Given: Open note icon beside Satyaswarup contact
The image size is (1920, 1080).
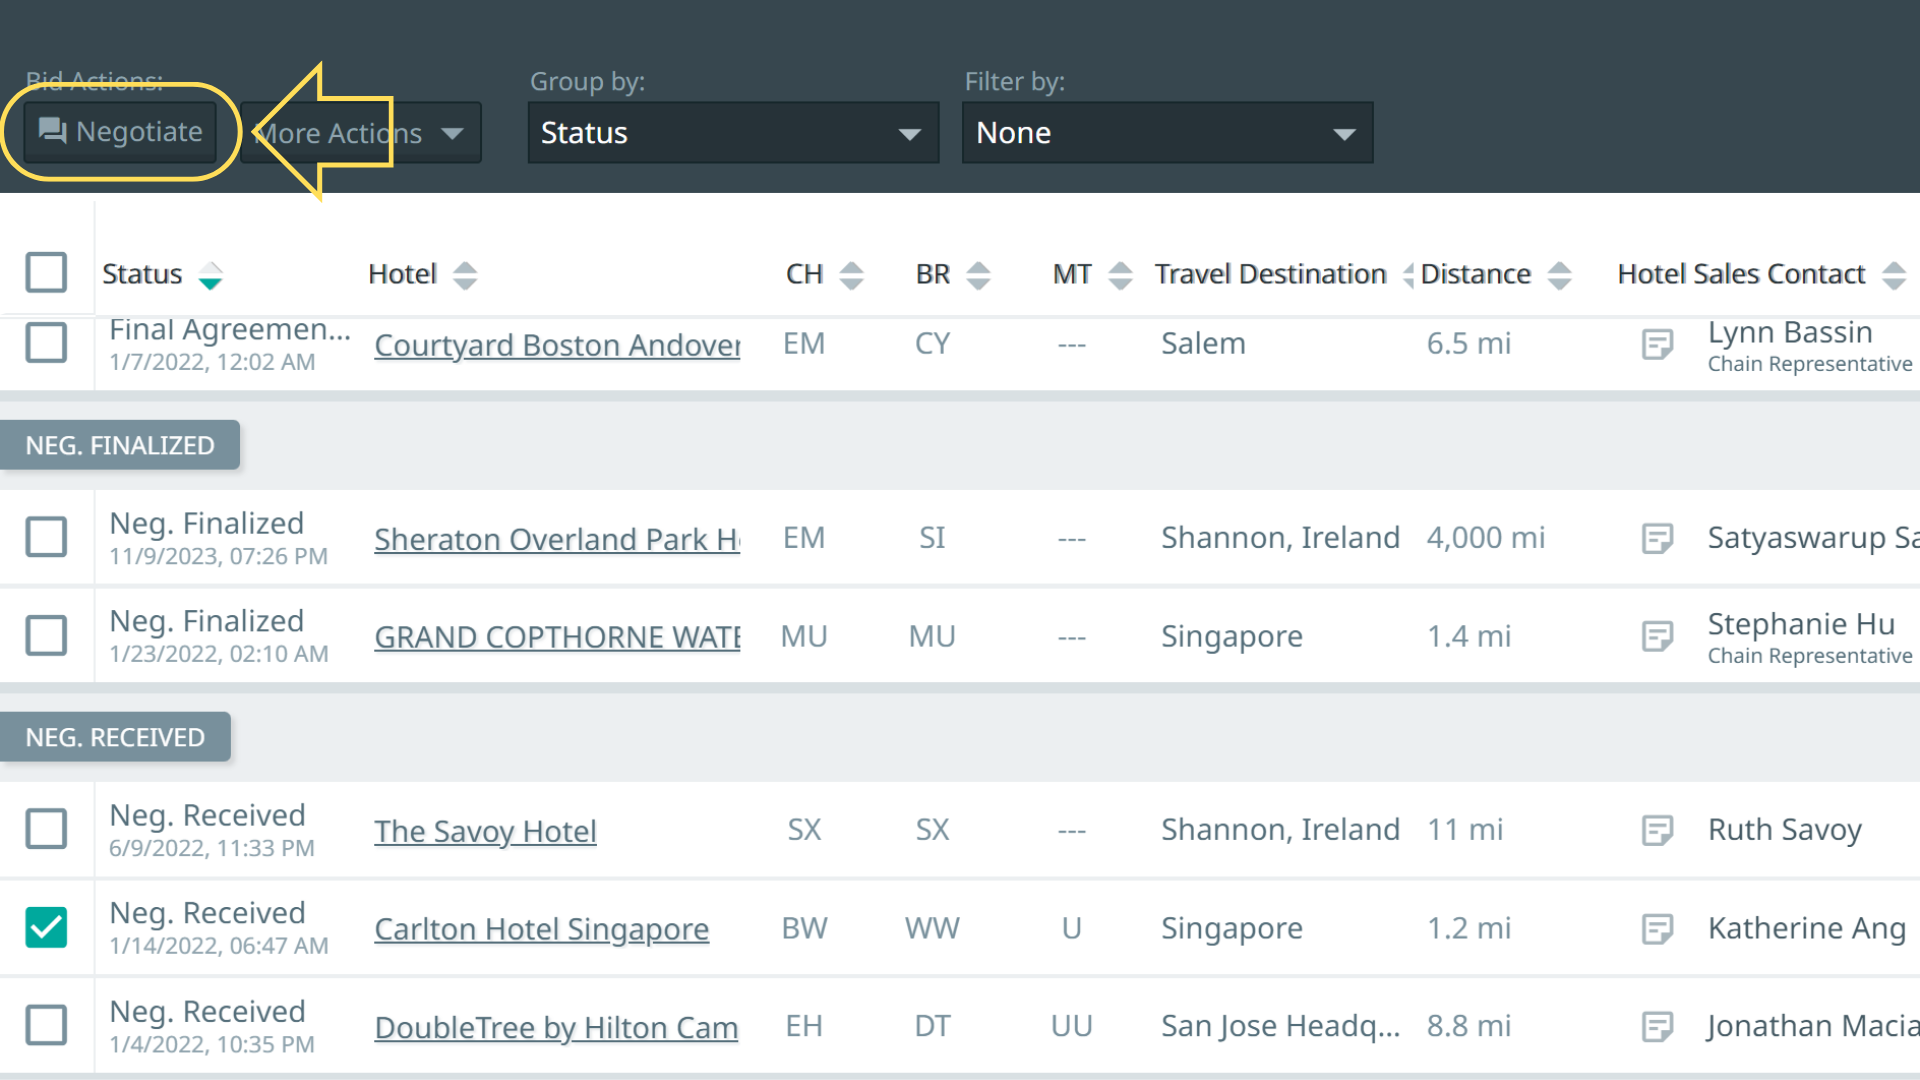Looking at the screenshot, I should (1657, 539).
